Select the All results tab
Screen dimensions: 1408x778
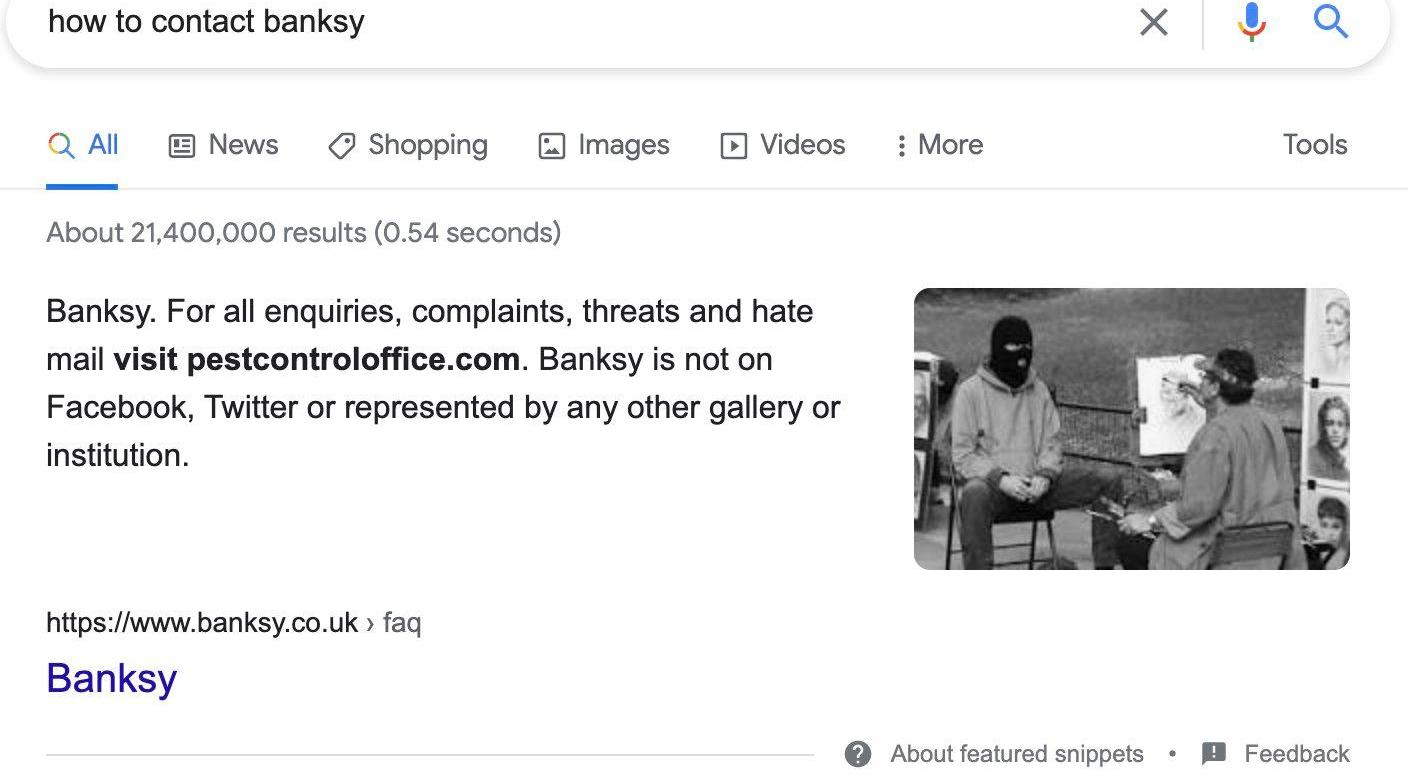82,146
